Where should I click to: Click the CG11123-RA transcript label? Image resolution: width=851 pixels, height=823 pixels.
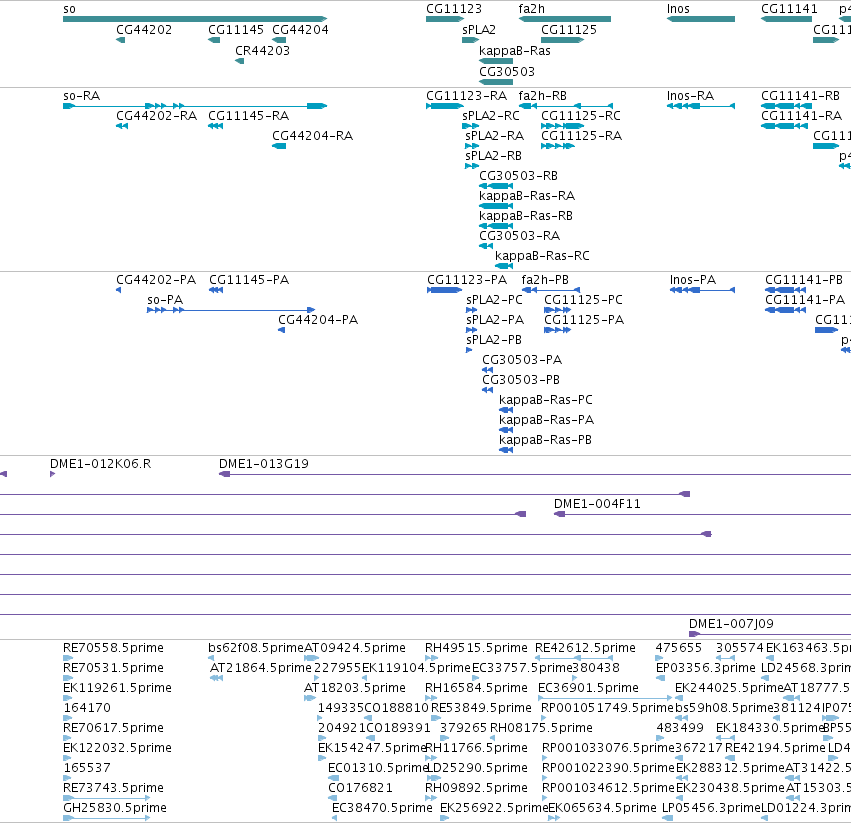click(x=466, y=96)
